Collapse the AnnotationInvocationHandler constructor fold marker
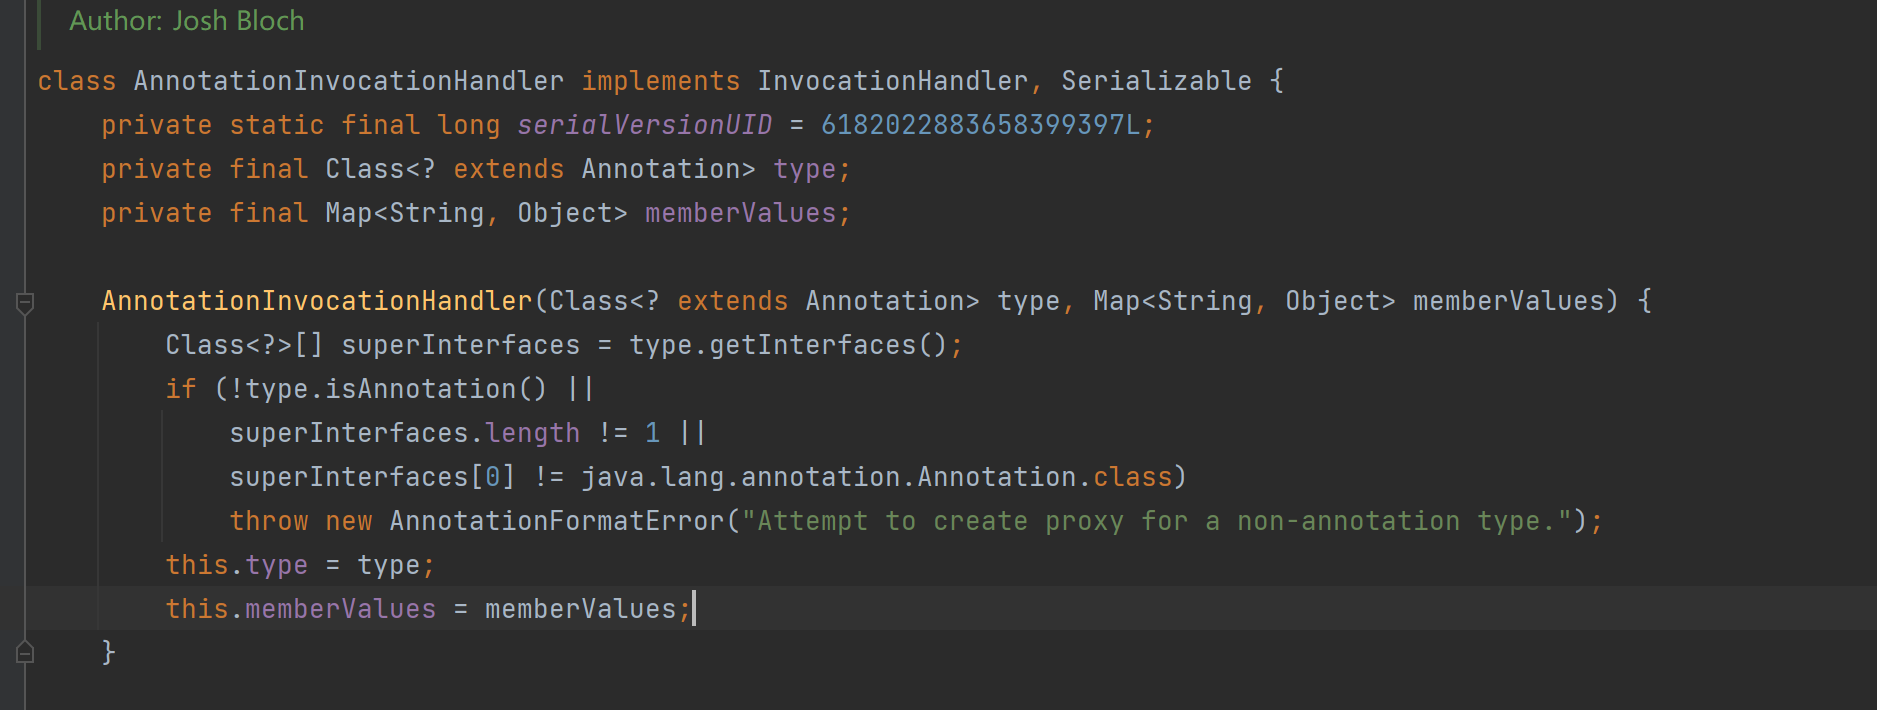 pyautogui.click(x=25, y=302)
